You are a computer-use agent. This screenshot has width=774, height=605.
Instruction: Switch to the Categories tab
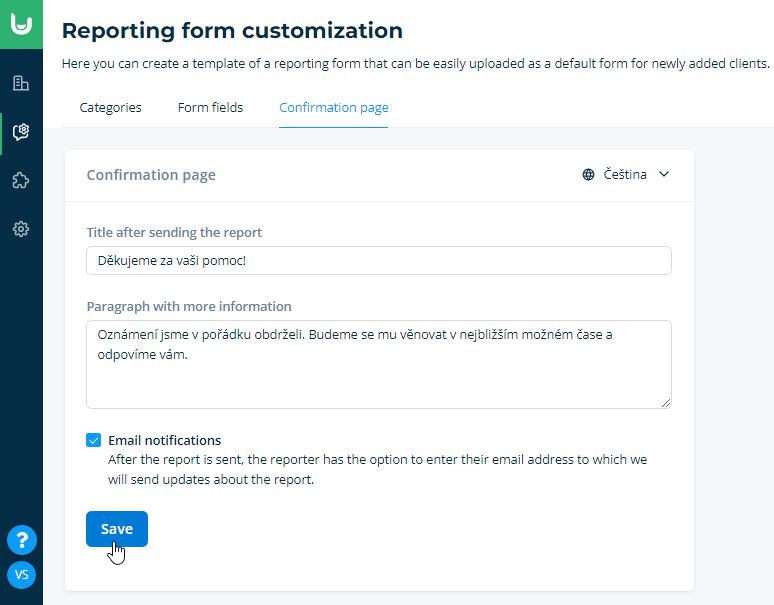point(111,108)
